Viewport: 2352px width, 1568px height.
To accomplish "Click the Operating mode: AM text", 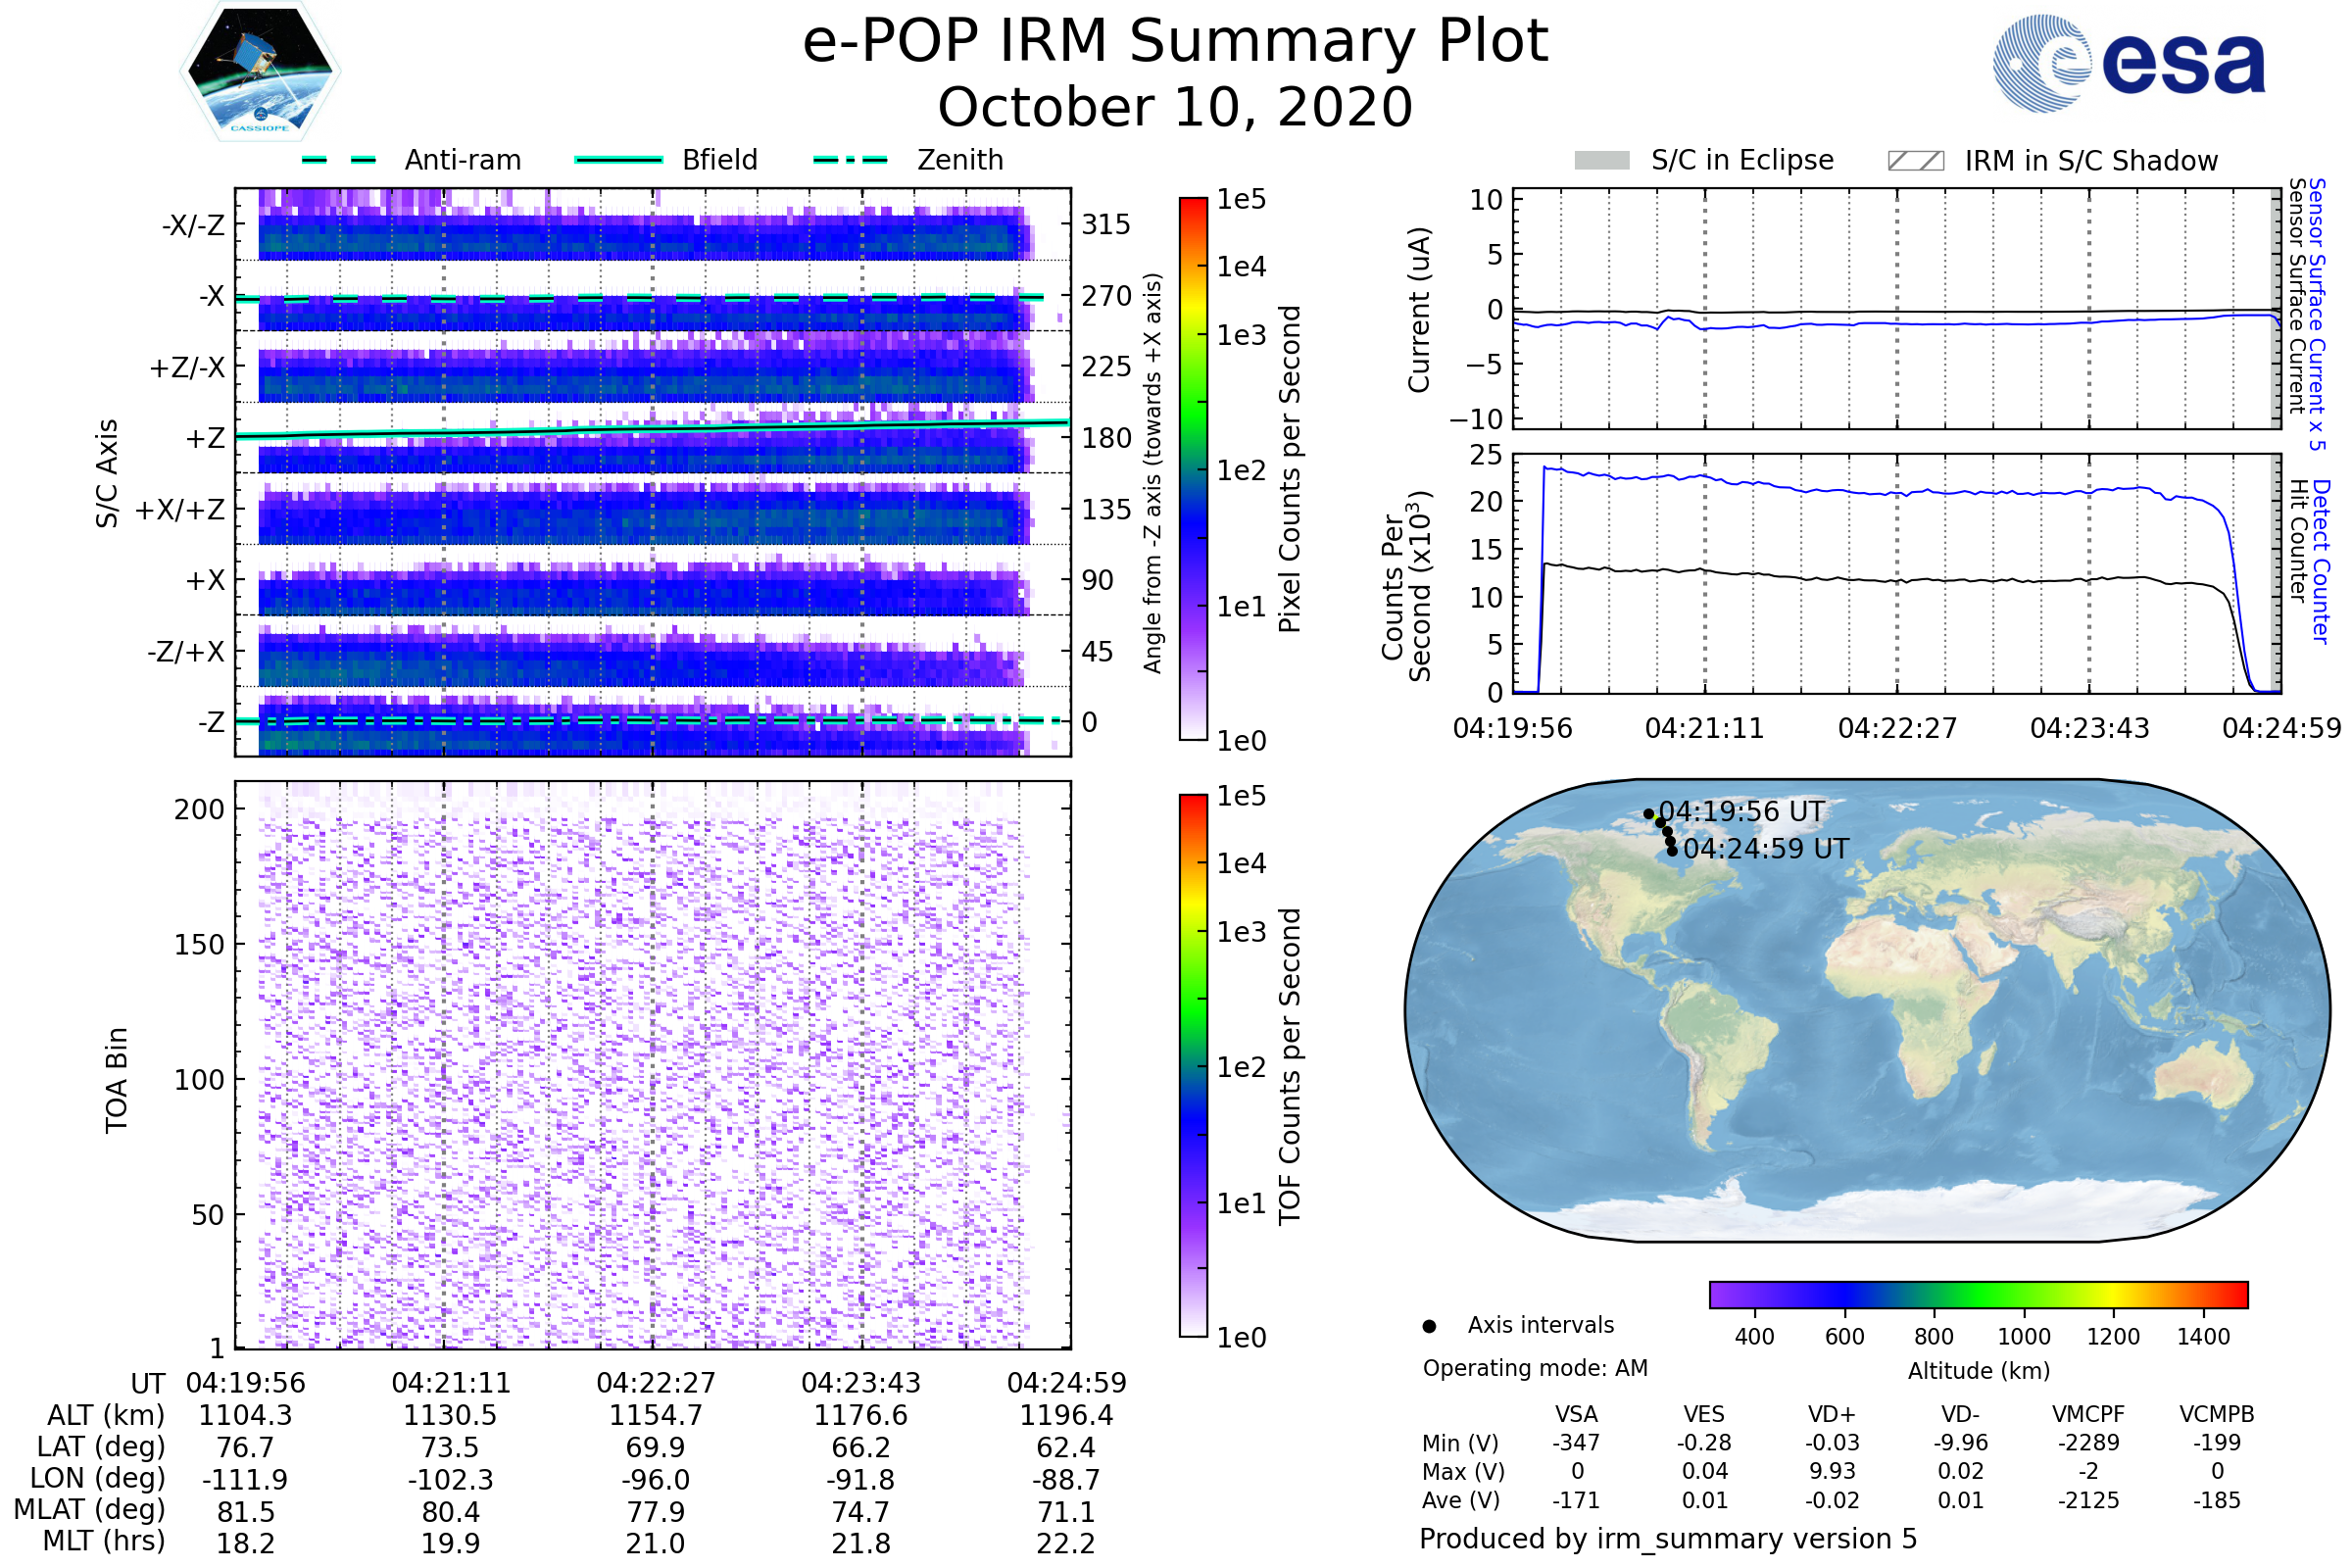I will 1535,1368.
